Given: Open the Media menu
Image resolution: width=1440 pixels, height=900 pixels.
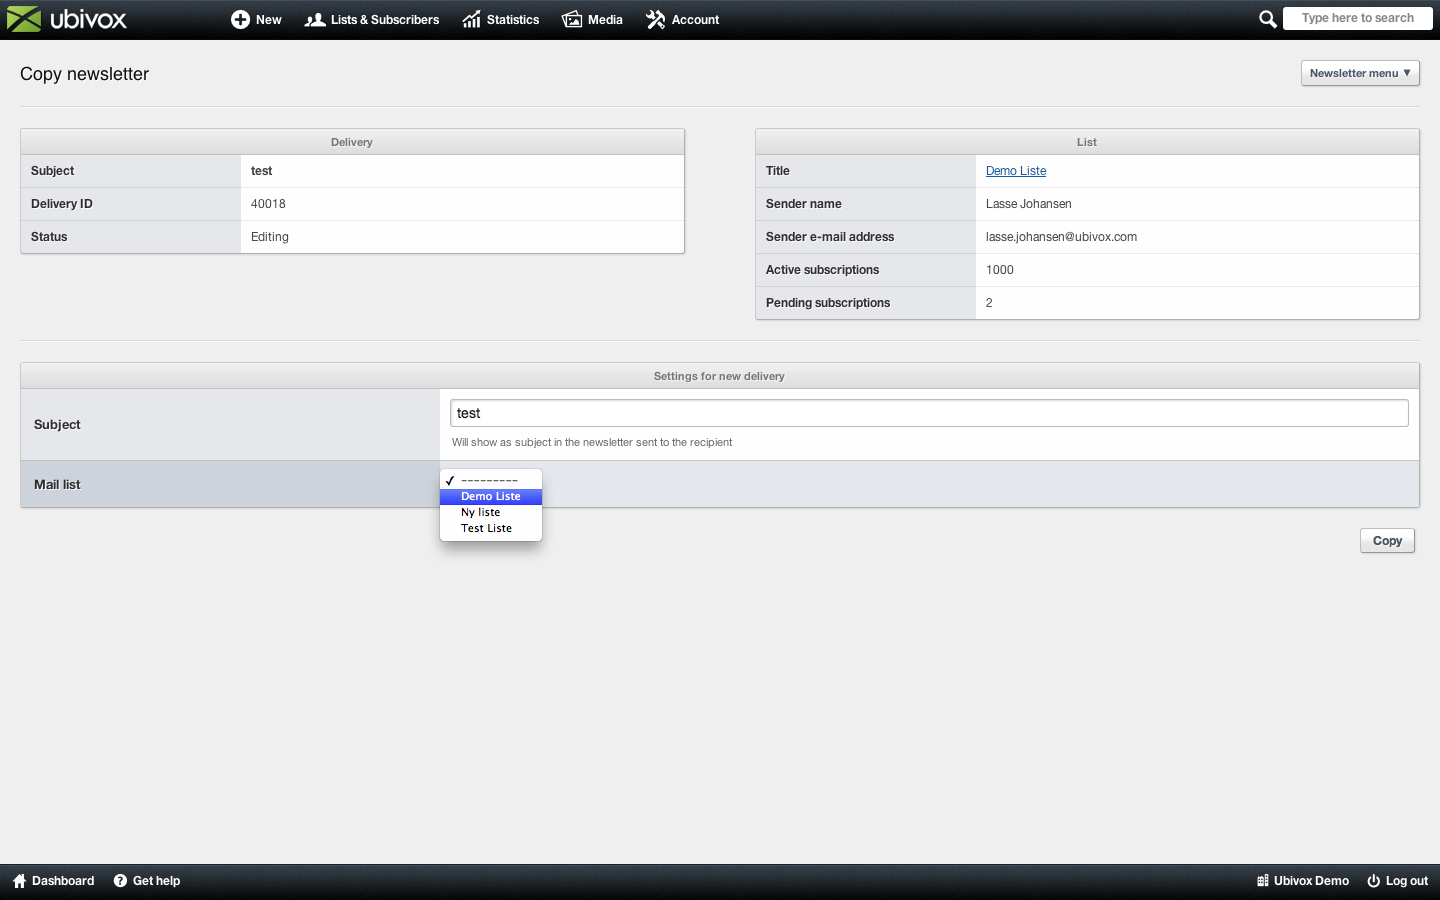Looking at the screenshot, I should [x=593, y=20].
